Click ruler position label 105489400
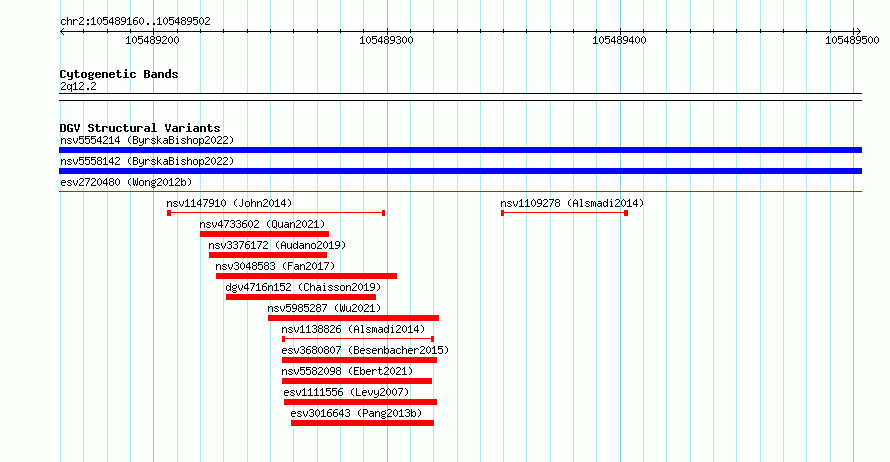Screen dimensions: 890x462 point(619,40)
